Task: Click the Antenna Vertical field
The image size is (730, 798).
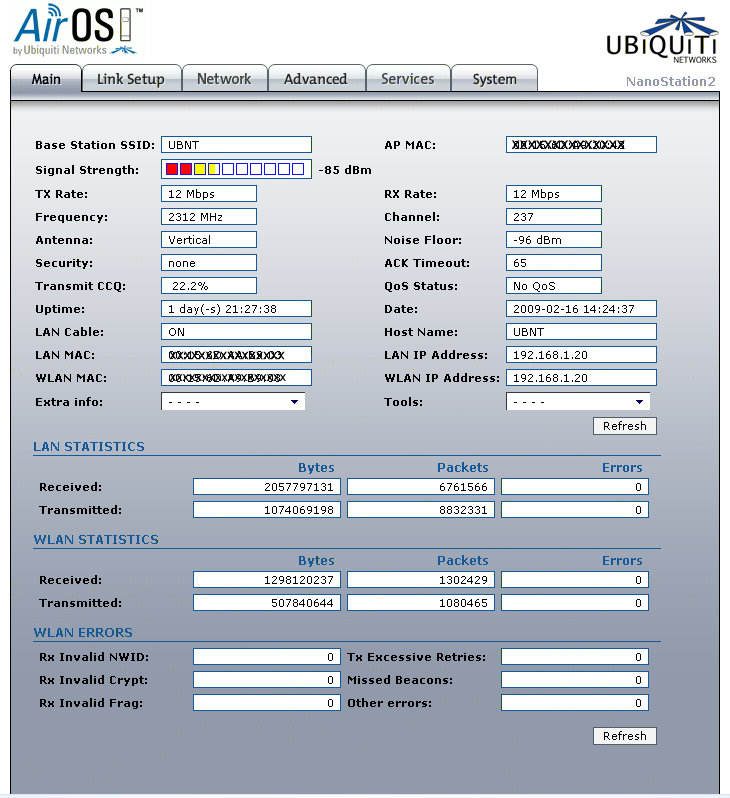Action: 209,240
